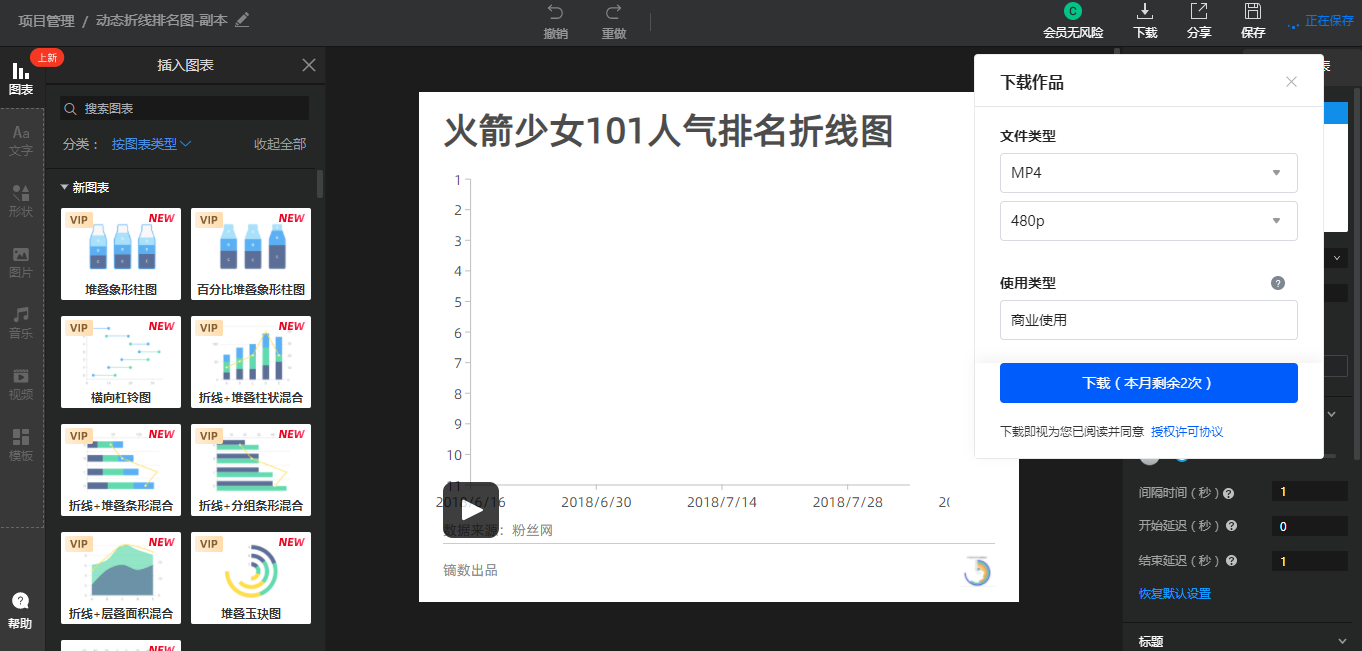
Task: Click the 下载（本月剩余2次）button
Action: pyautogui.click(x=1149, y=383)
